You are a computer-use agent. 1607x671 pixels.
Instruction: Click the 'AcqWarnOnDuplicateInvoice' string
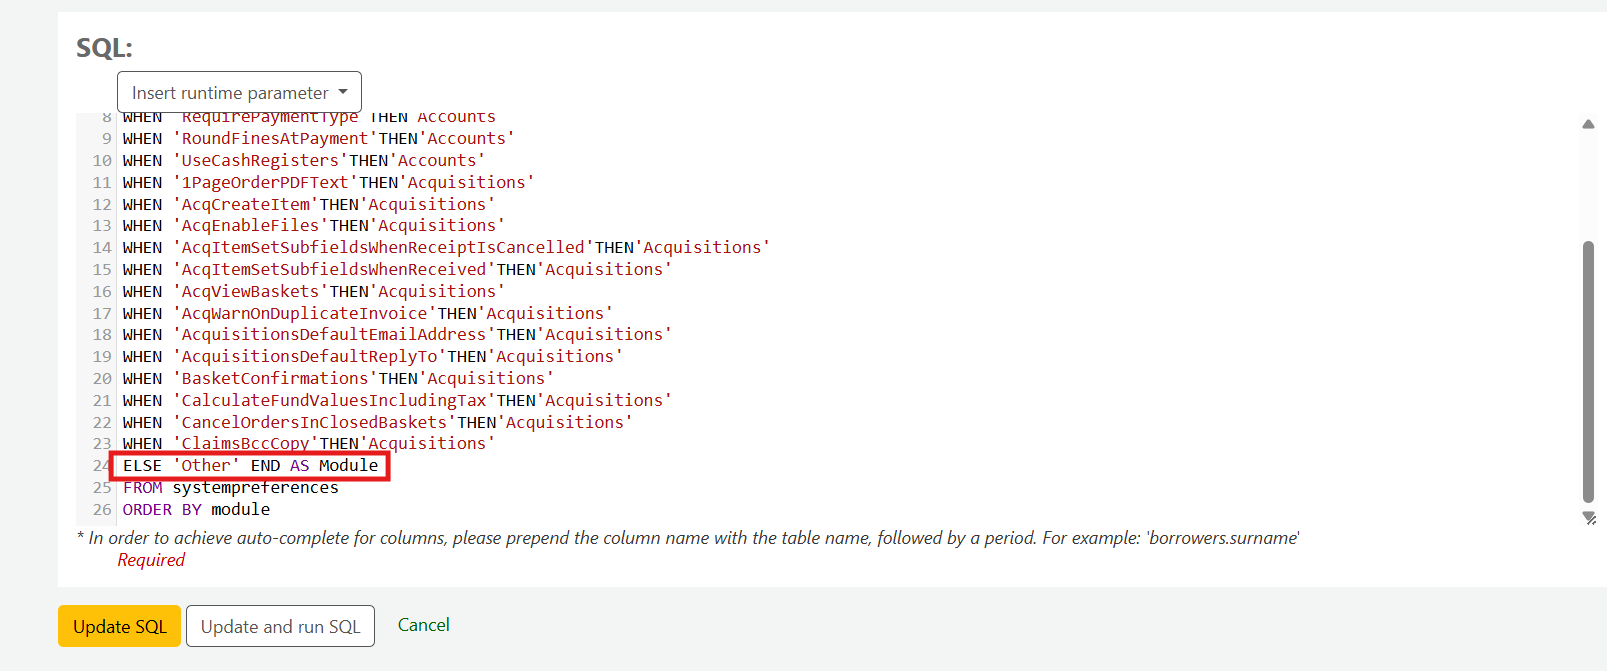pos(303,314)
